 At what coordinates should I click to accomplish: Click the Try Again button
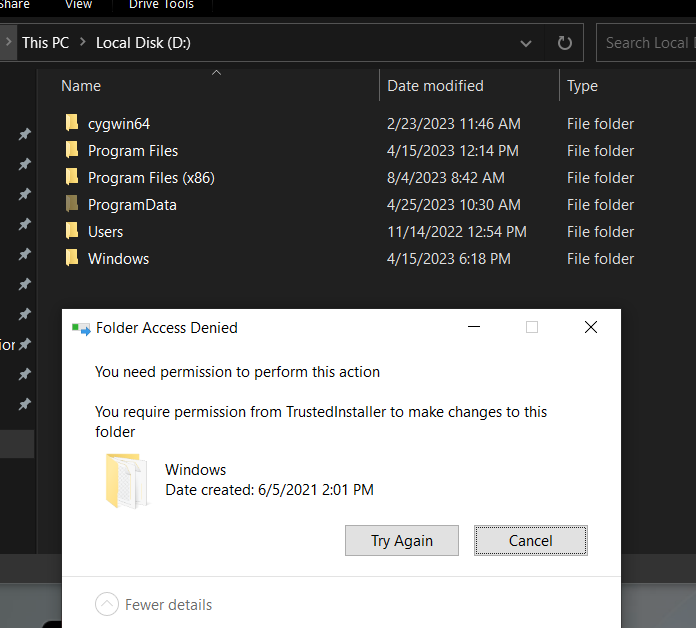(402, 540)
